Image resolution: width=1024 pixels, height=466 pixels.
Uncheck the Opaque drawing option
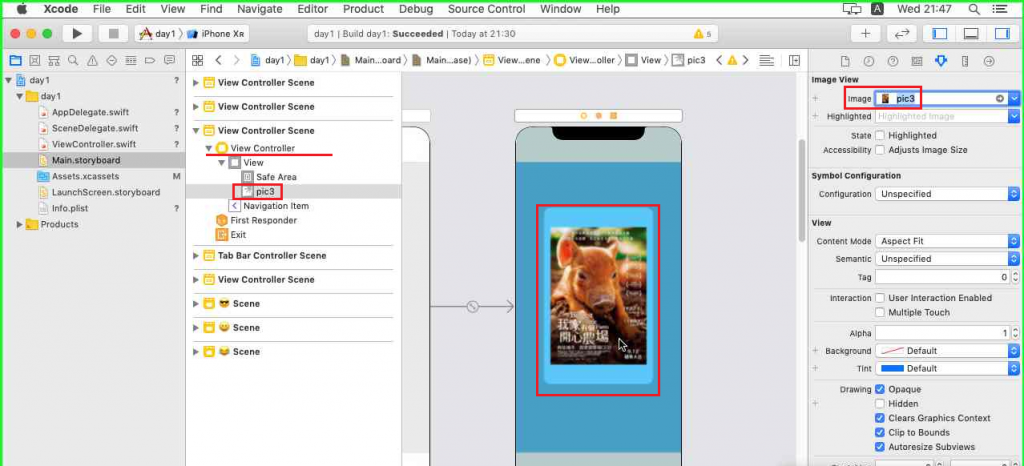click(880, 389)
